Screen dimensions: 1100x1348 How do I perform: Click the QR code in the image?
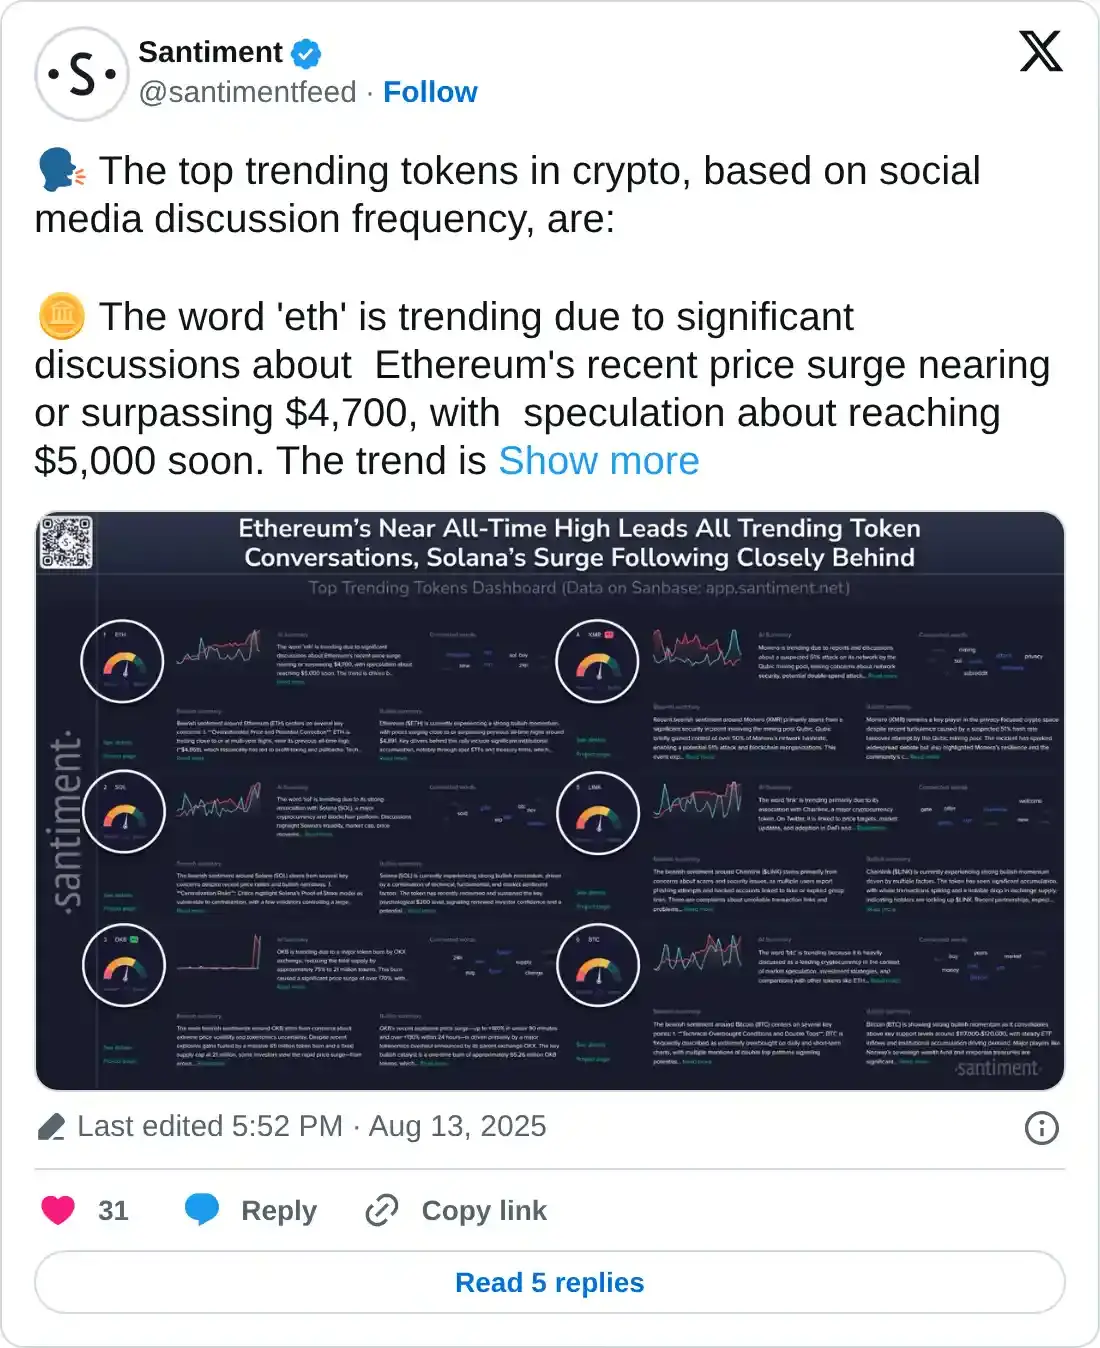66,543
